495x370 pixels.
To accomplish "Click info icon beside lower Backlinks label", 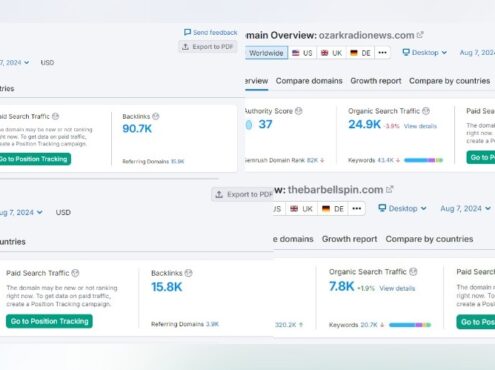I will click(188, 273).
